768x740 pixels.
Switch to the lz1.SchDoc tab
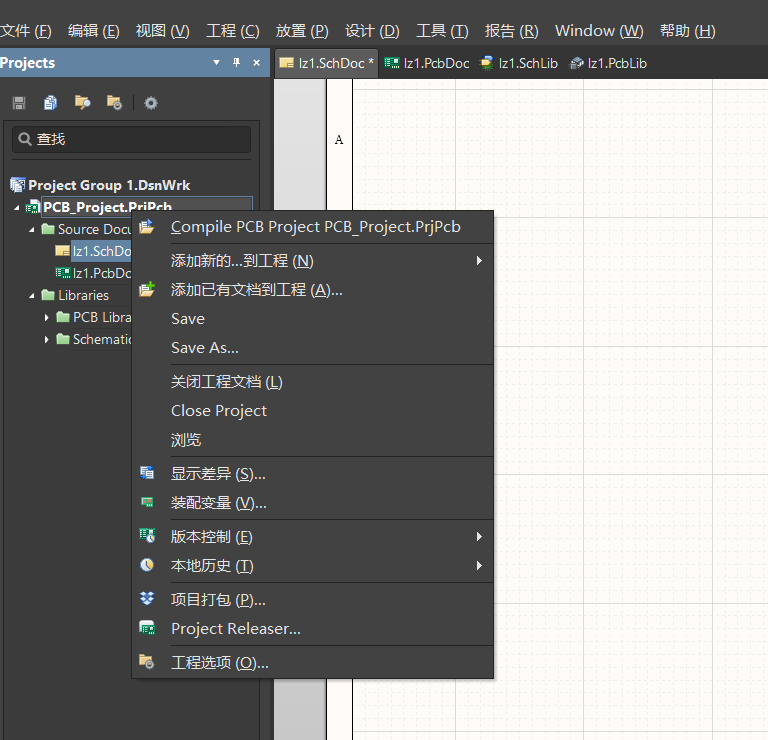[x=326, y=63]
